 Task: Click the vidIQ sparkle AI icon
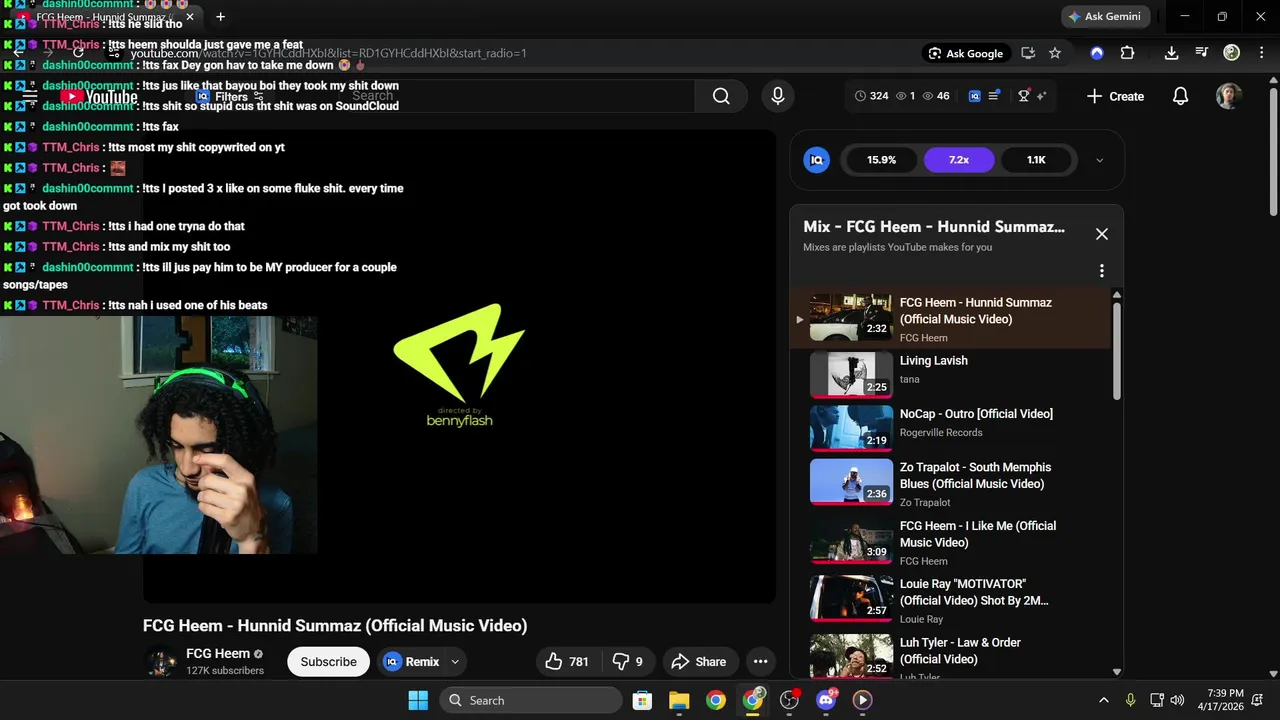(1041, 96)
